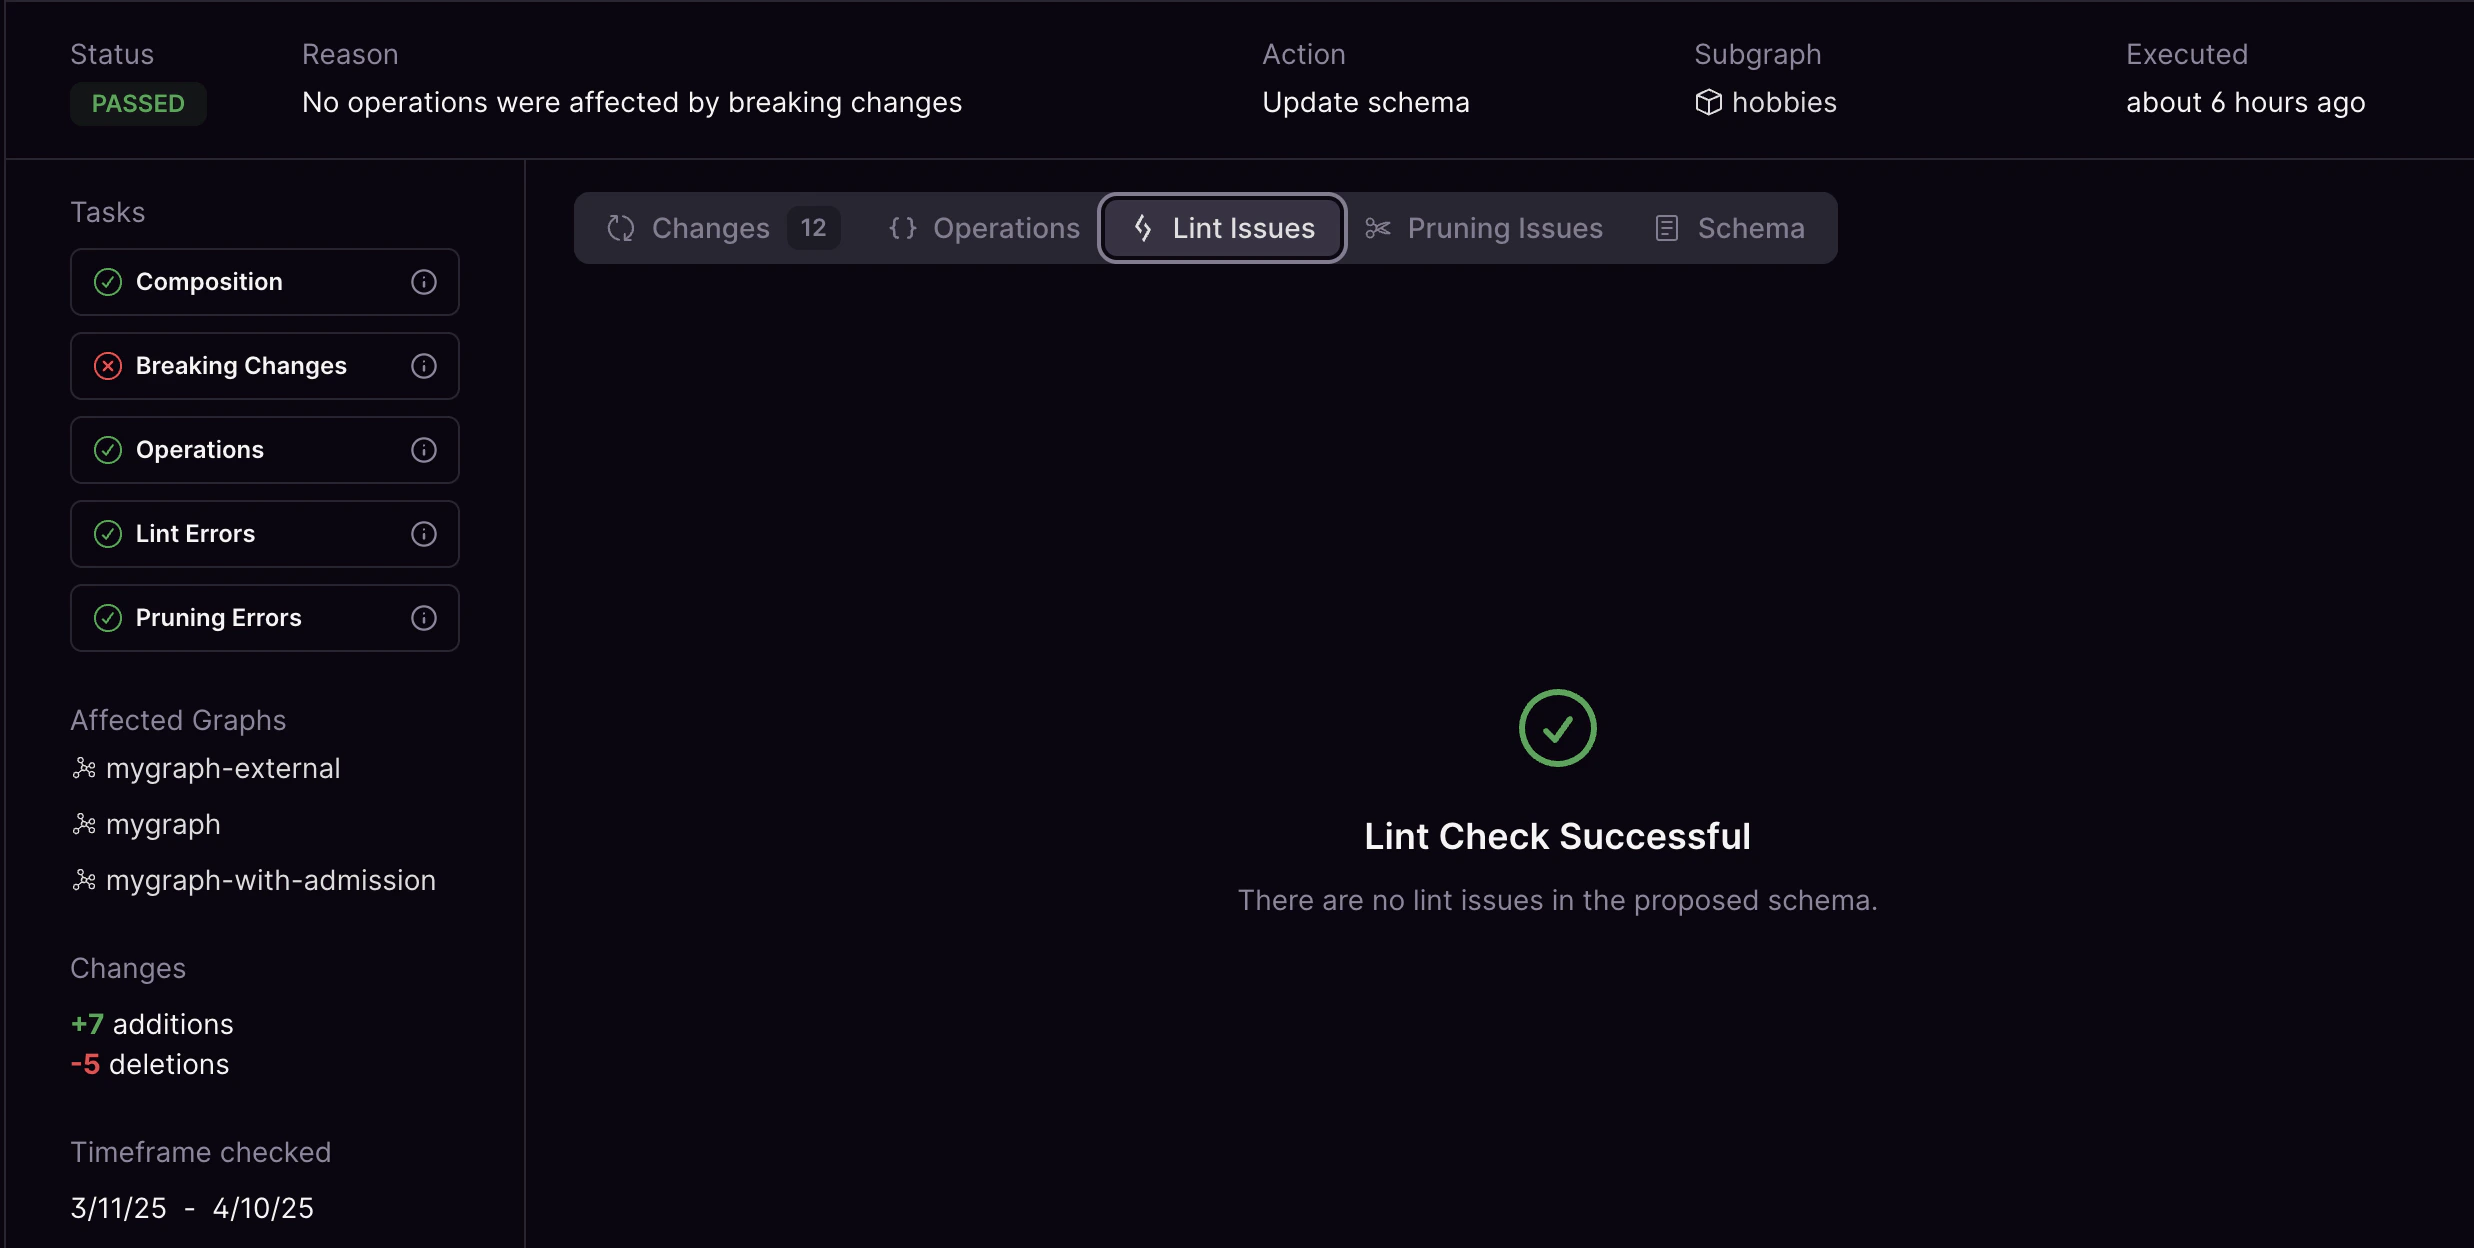The image size is (2474, 1248).
Task: Open the info tooltip for Composition task
Action: (424, 282)
